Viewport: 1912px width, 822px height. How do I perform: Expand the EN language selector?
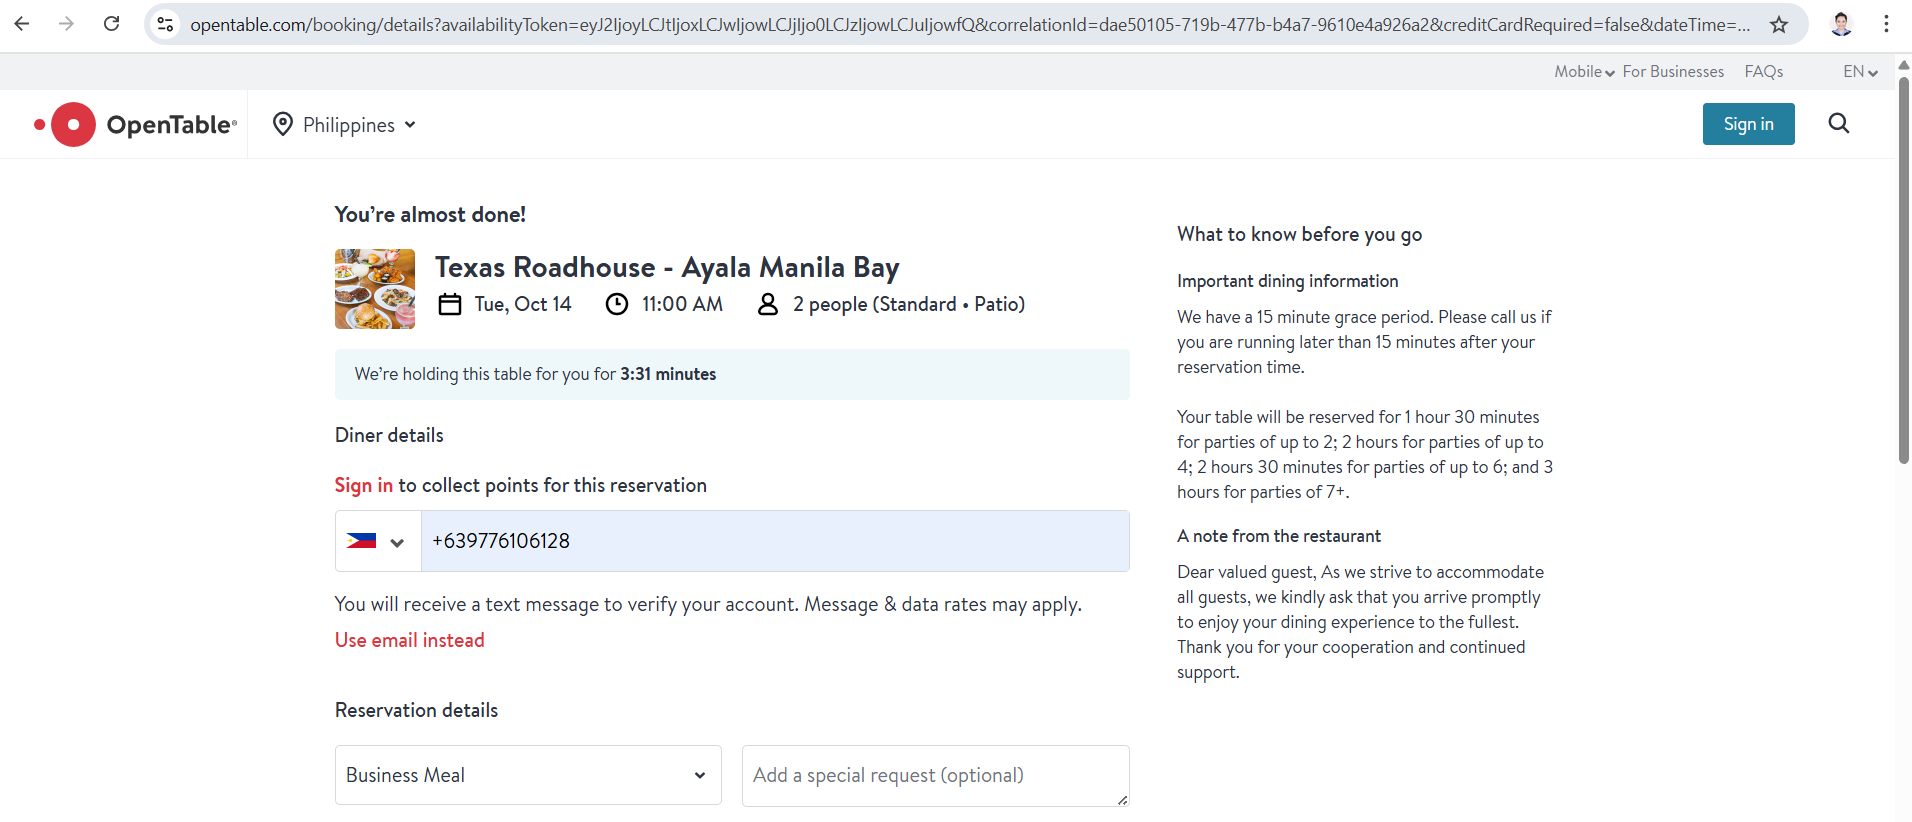click(1860, 71)
